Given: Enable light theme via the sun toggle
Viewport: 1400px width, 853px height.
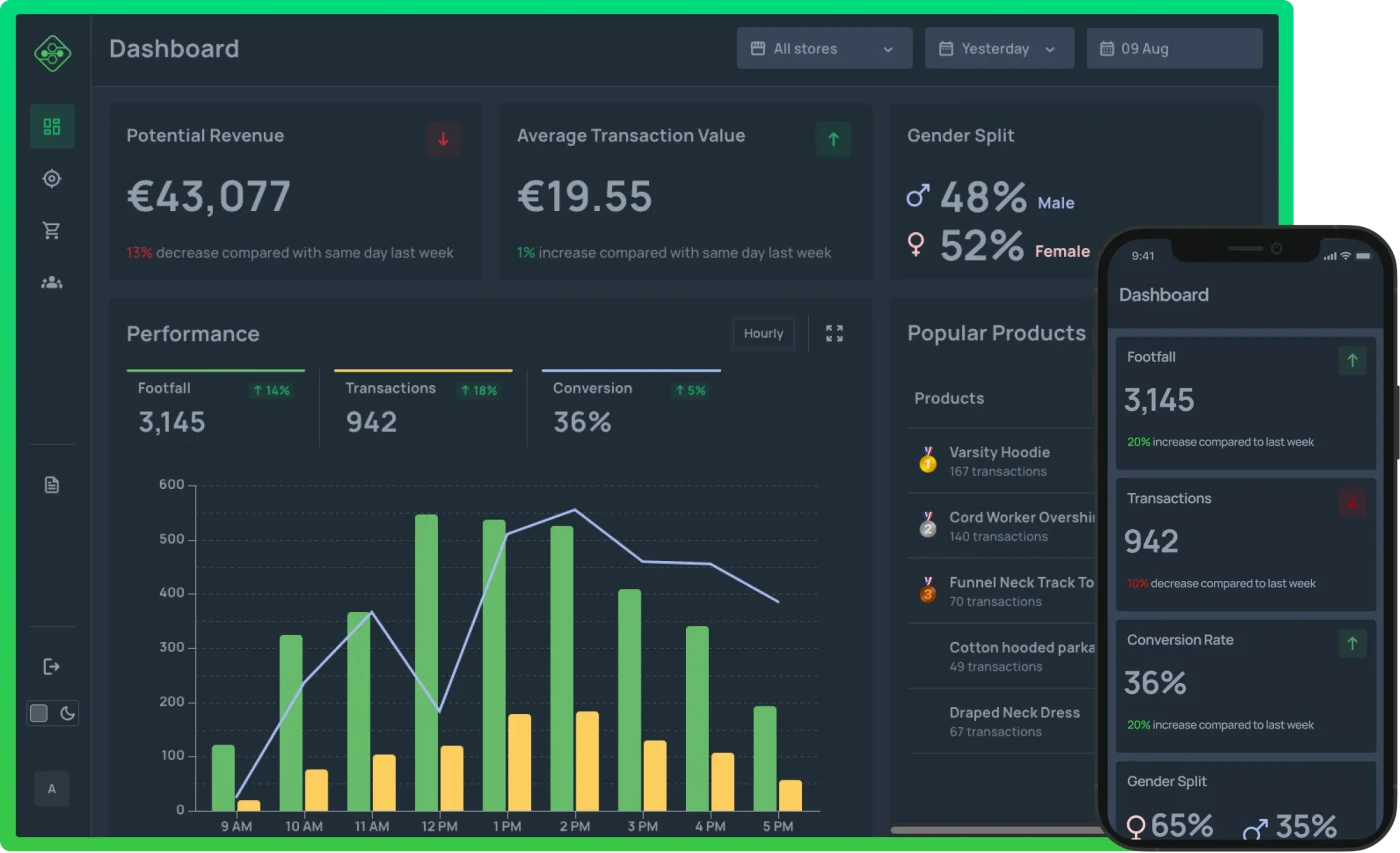Looking at the screenshot, I should 38,713.
